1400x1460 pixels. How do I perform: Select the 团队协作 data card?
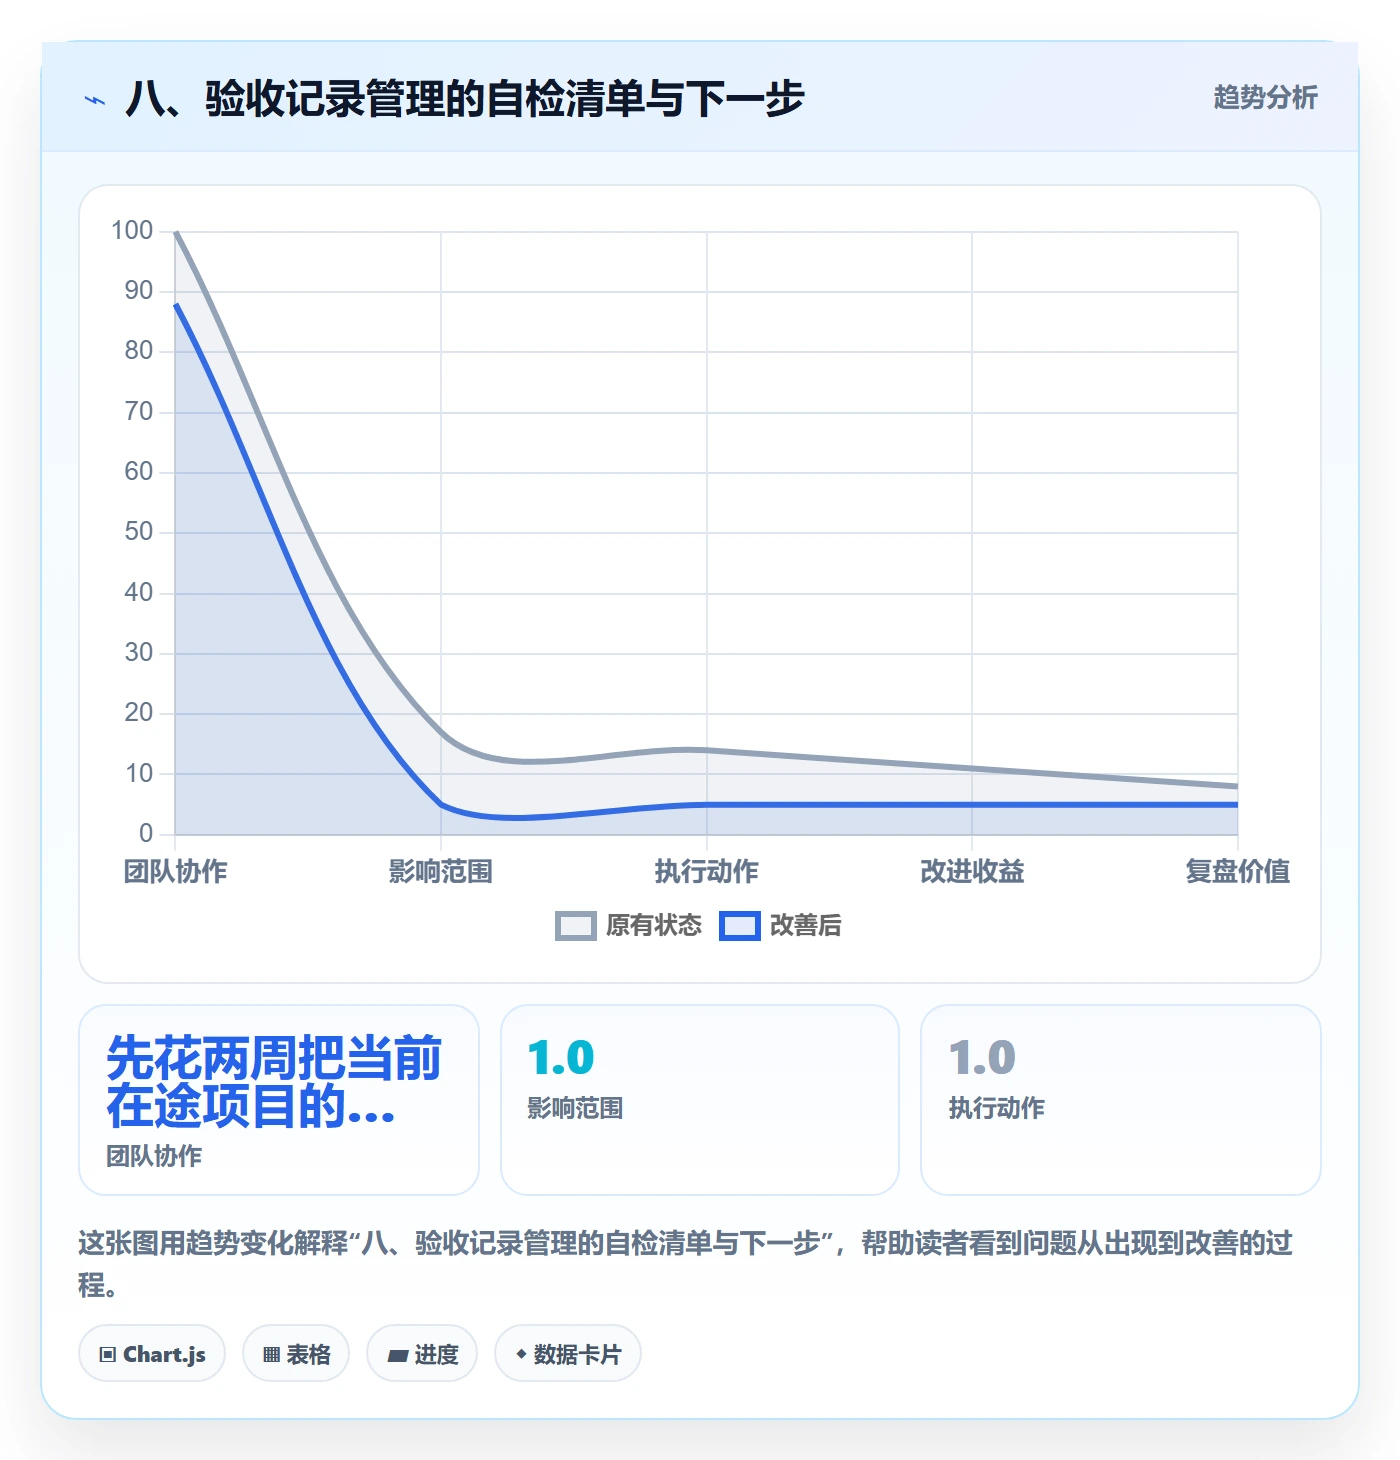click(279, 1100)
